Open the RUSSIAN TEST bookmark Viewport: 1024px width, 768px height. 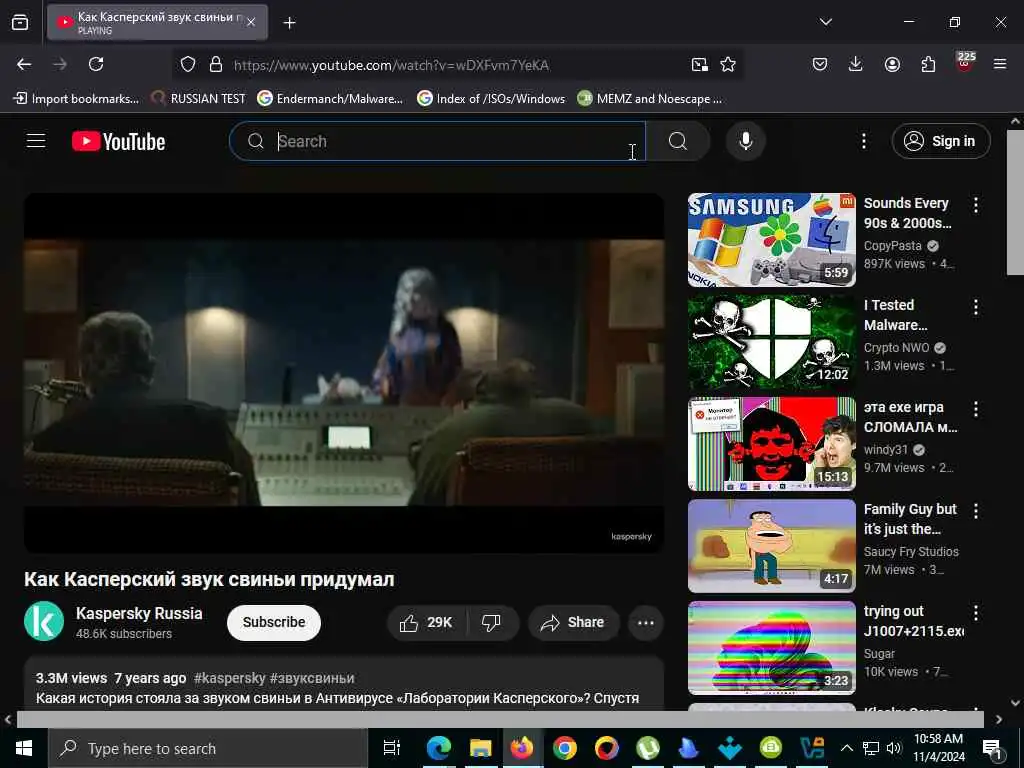point(199,99)
